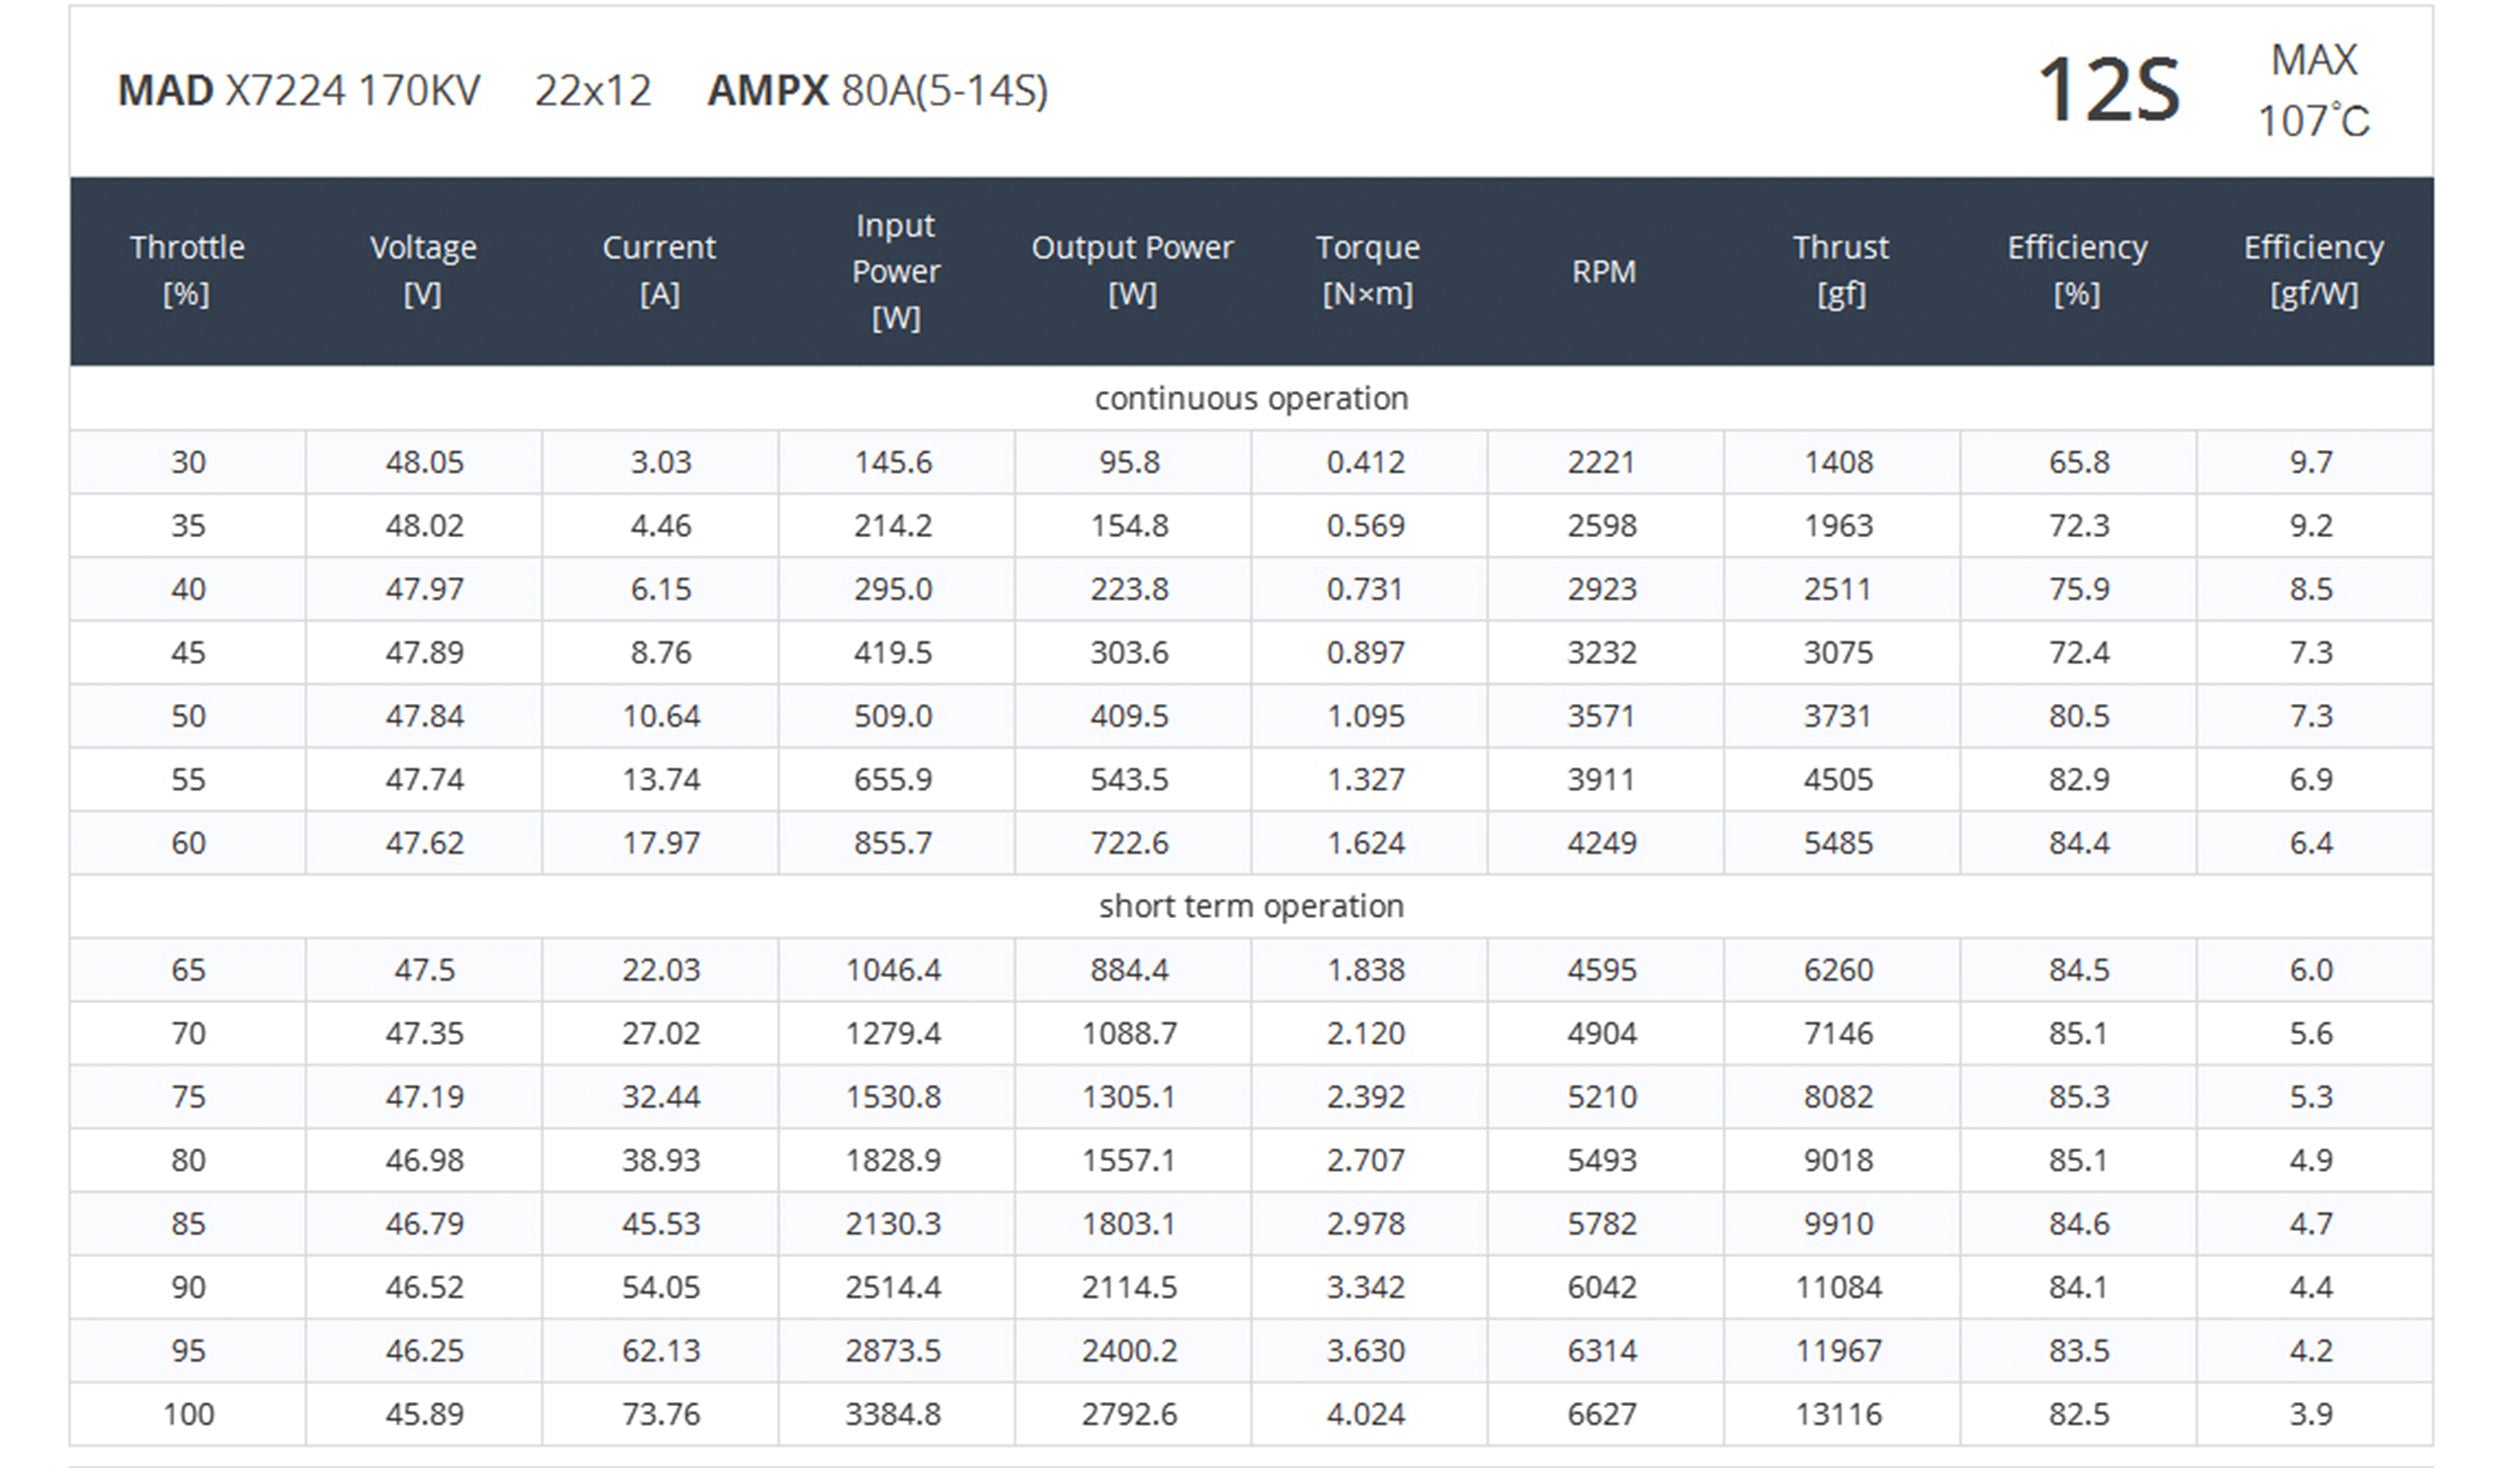Click the thrust value 13116 cell
Image resolution: width=2500 pixels, height=1468 pixels.
coord(1838,1414)
